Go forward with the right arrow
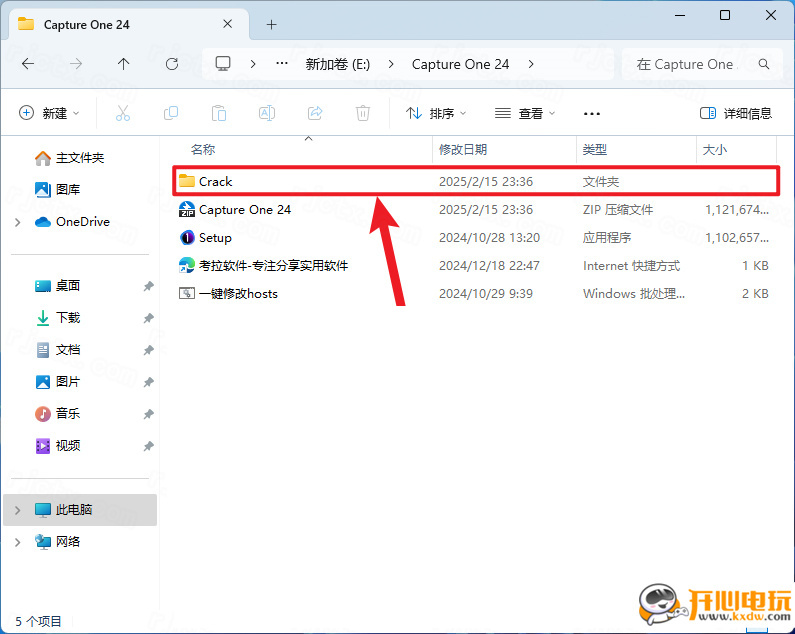The image size is (795, 634). pyautogui.click(x=76, y=64)
